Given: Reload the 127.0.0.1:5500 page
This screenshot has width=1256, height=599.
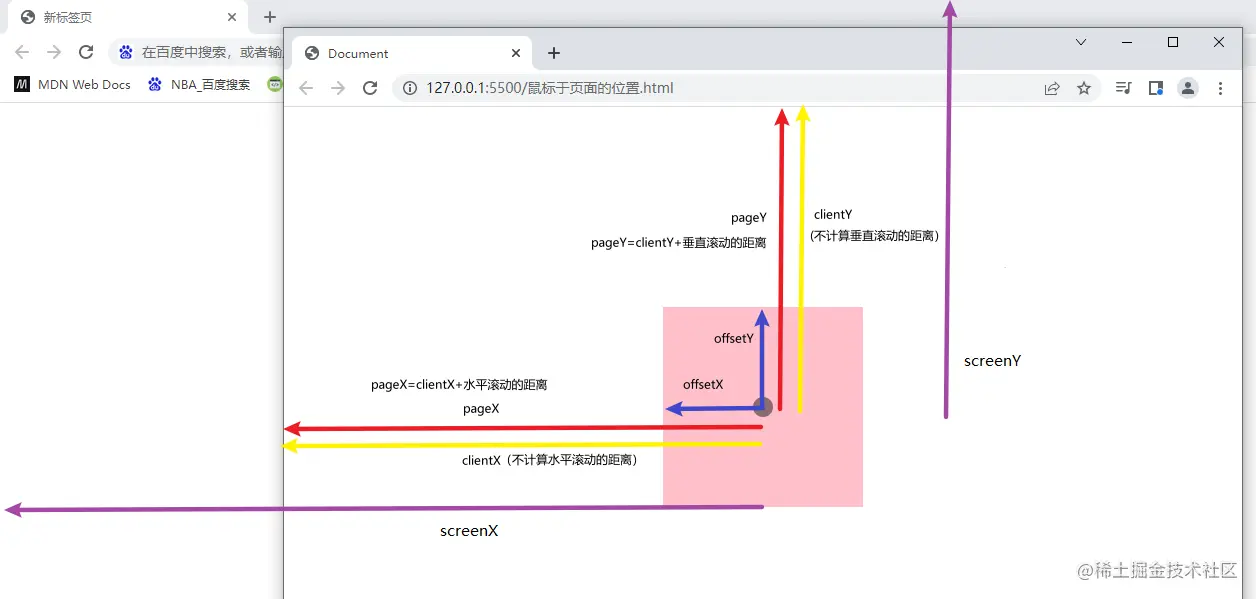Looking at the screenshot, I should pyautogui.click(x=370, y=88).
